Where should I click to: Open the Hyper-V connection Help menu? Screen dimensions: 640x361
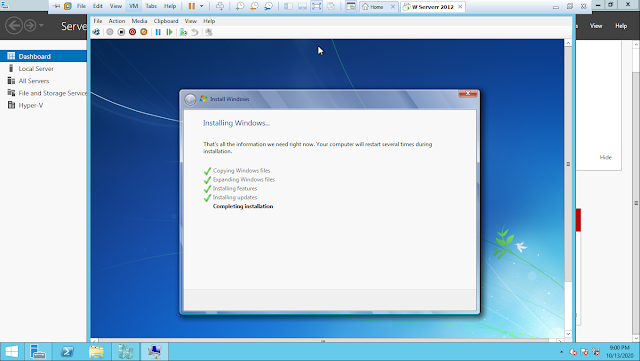pyautogui.click(x=209, y=21)
